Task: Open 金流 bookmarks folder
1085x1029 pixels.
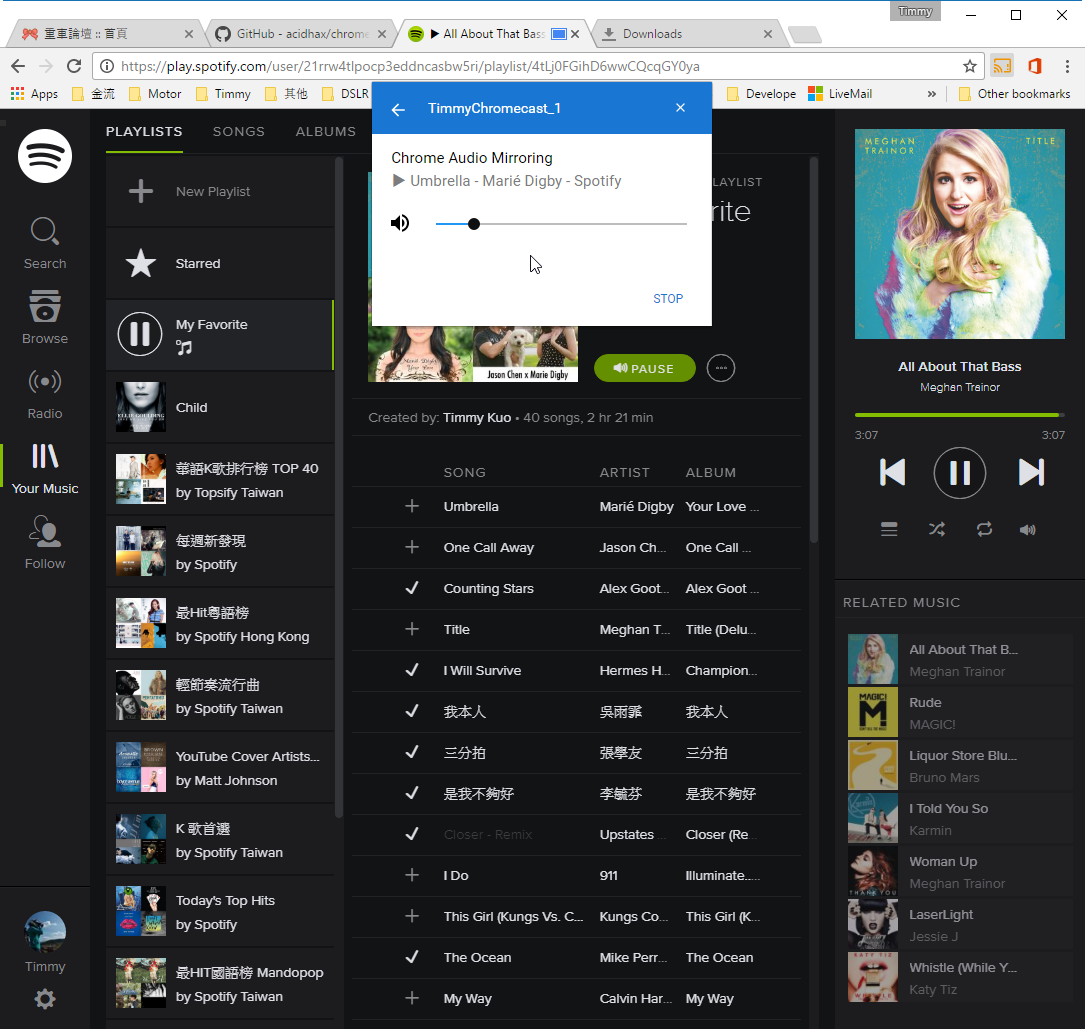Action: click(x=93, y=93)
